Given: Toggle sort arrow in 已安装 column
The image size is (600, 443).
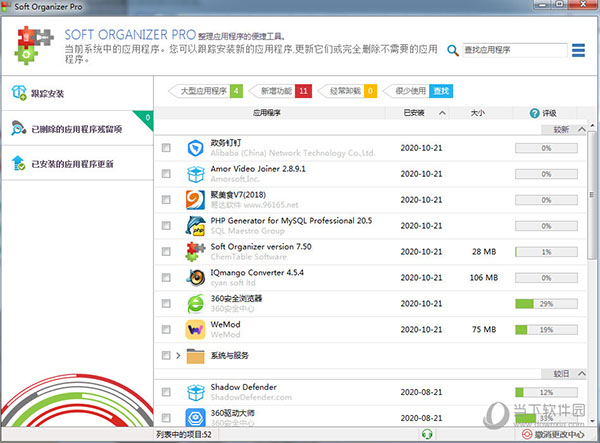Looking at the screenshot, I should point(442,113).
